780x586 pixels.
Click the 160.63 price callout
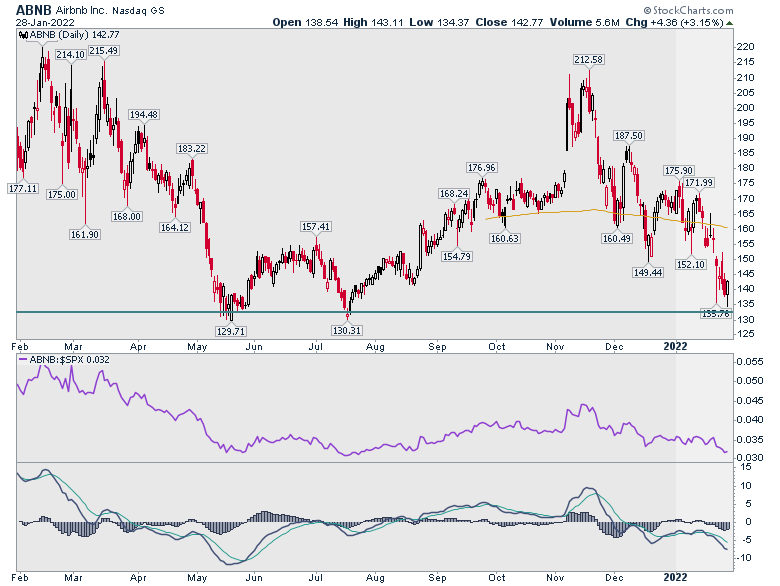point(504,238)
